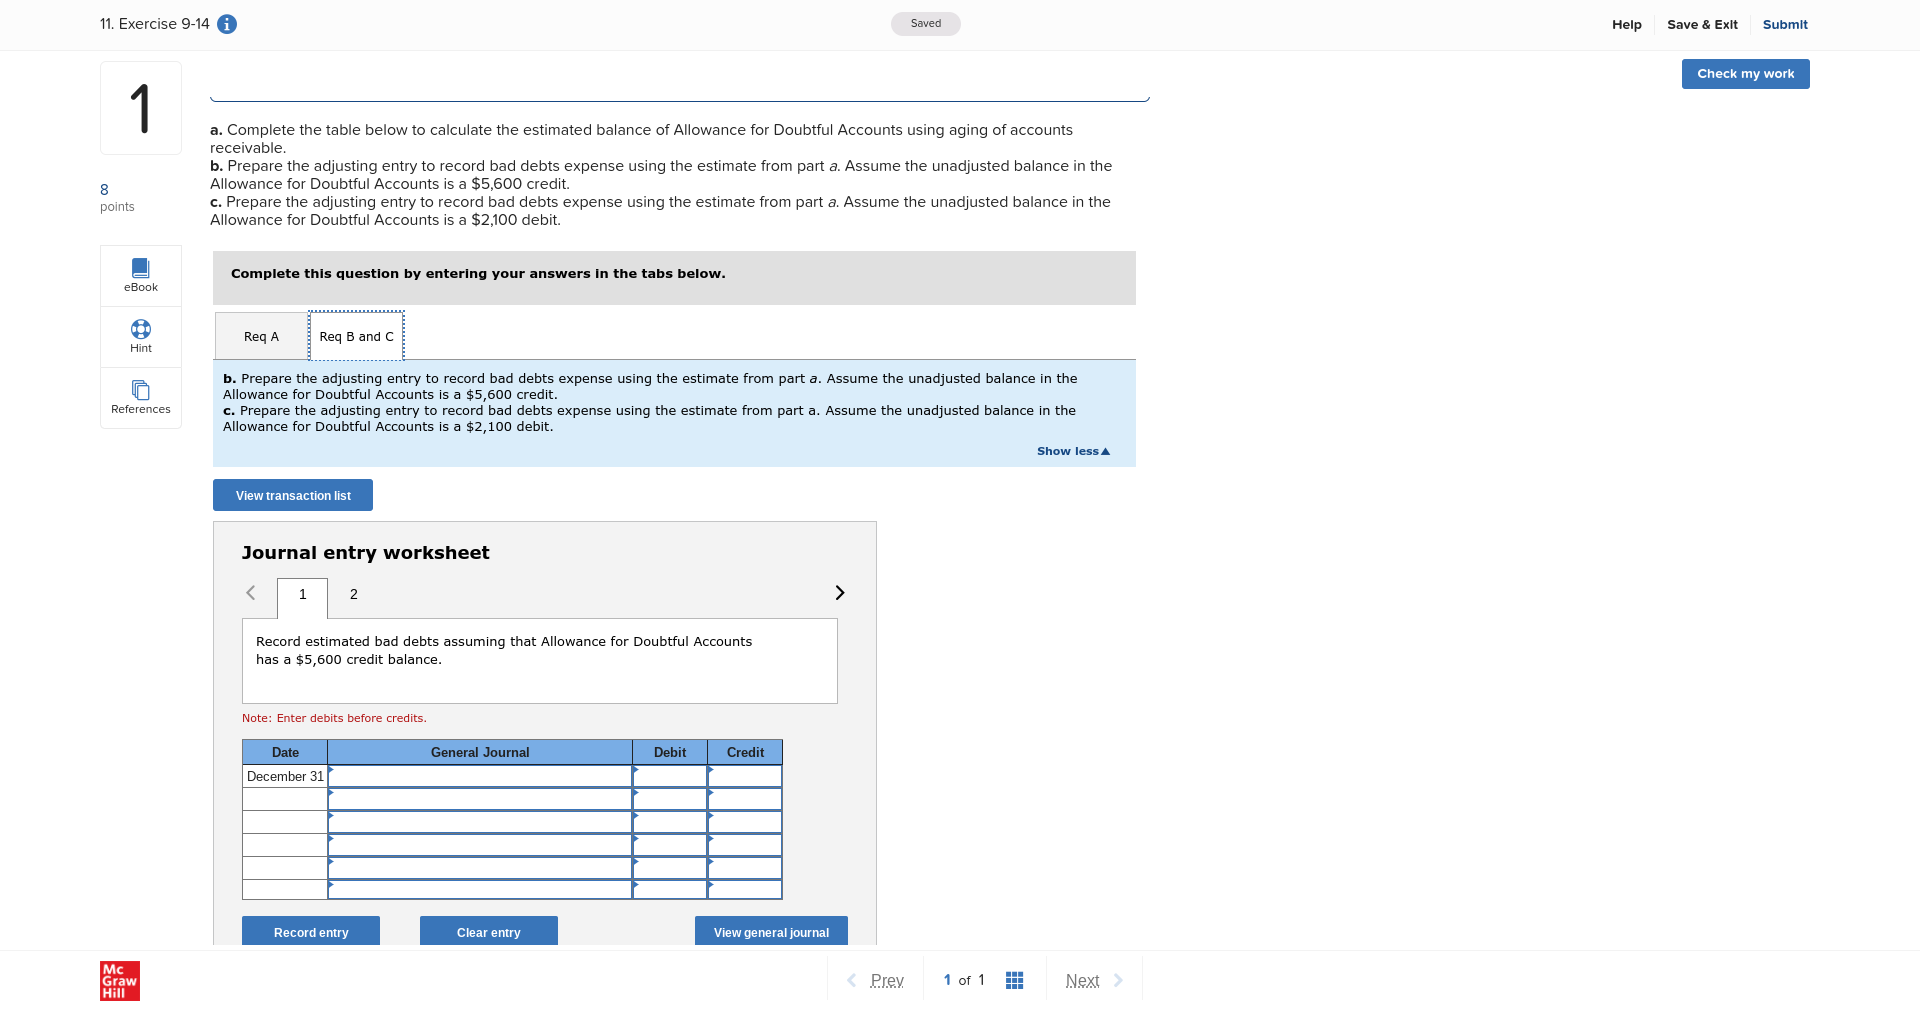Open the eBook resource
This screenshot has height=1009, width=1920.
coord(140,275)
